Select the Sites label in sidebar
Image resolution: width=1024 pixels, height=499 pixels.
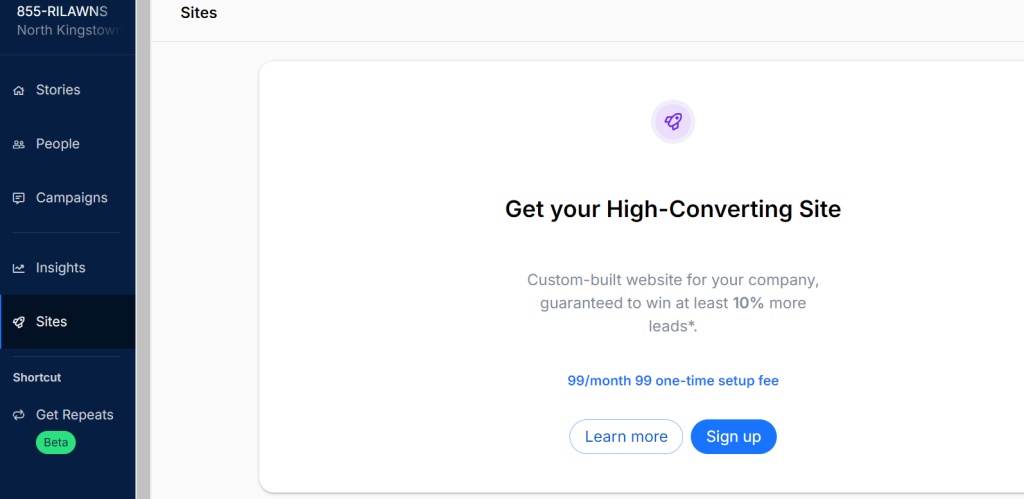point(52,322)
